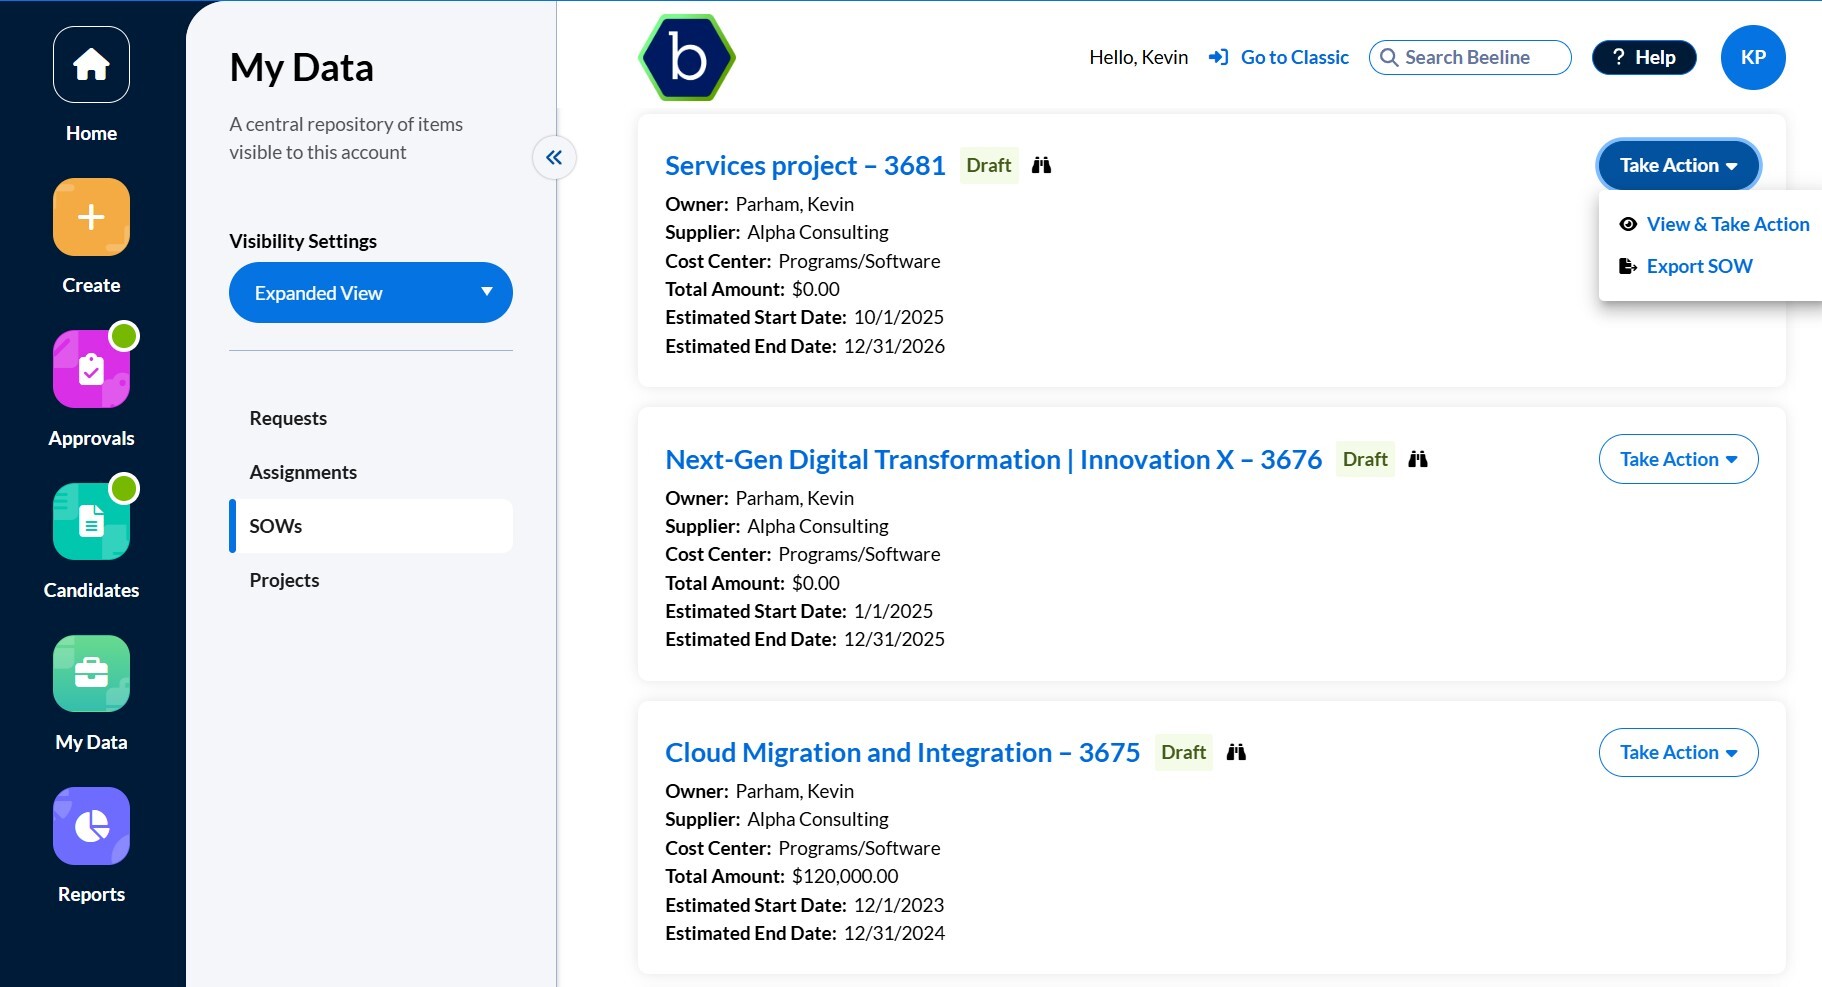Click the estimated end date 12/31/2026
This screenshot has width=1822, height=987.
pos(894,346)
